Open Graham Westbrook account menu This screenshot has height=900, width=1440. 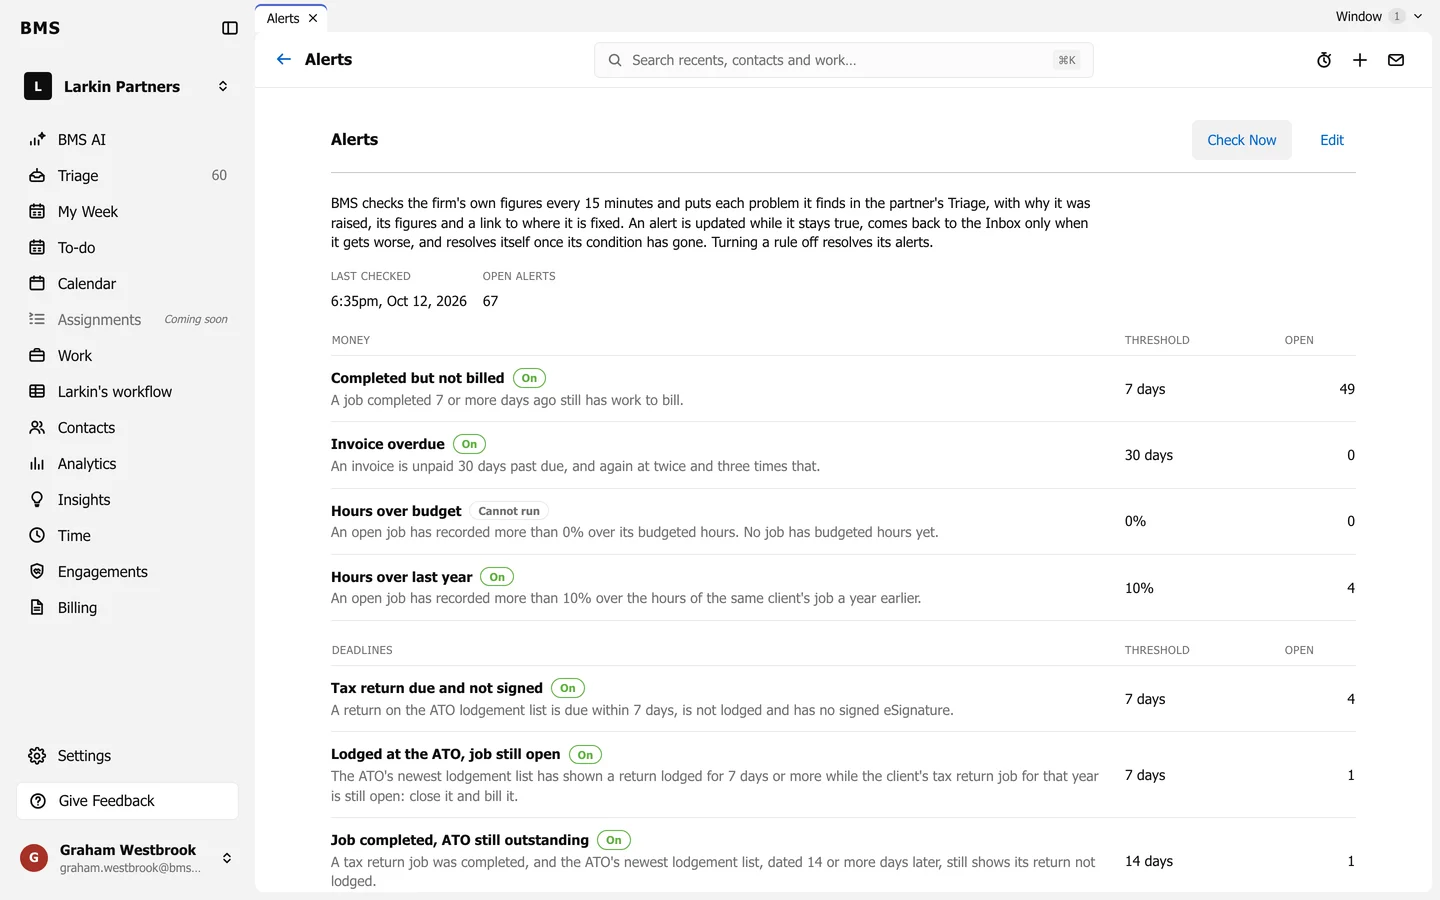tap(128, 858)
